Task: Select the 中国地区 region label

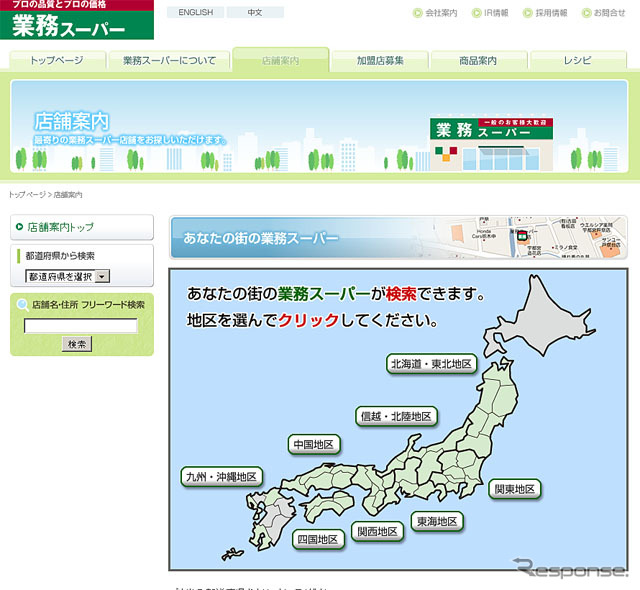Action: tap(314, 444)
